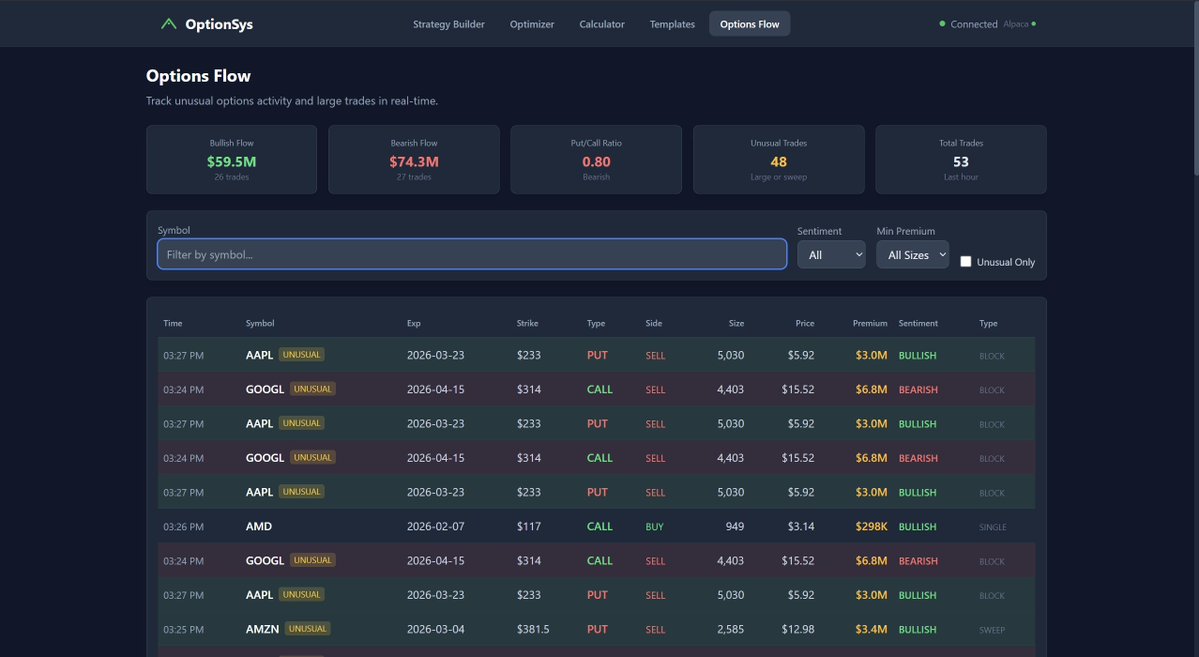Image resolution: width=1199 pixels, height=657 pixels.
Task: Click the UNUSUAL badge next to AMZN
Action: (307, 629)
